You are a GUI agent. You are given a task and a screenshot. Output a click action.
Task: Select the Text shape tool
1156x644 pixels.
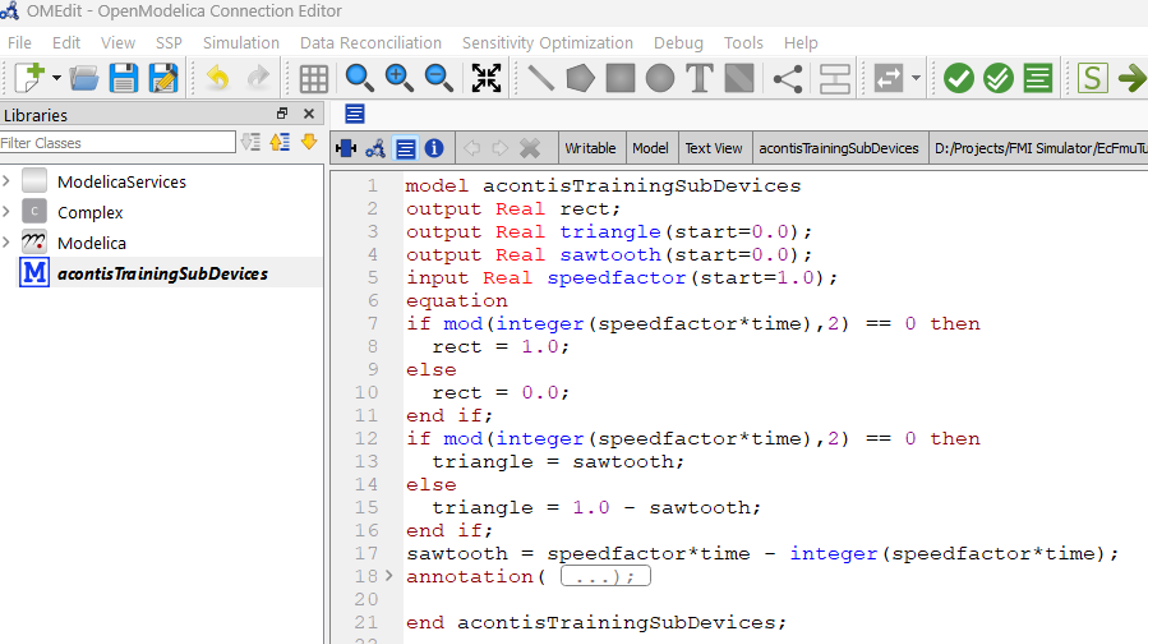coord(699,78)
